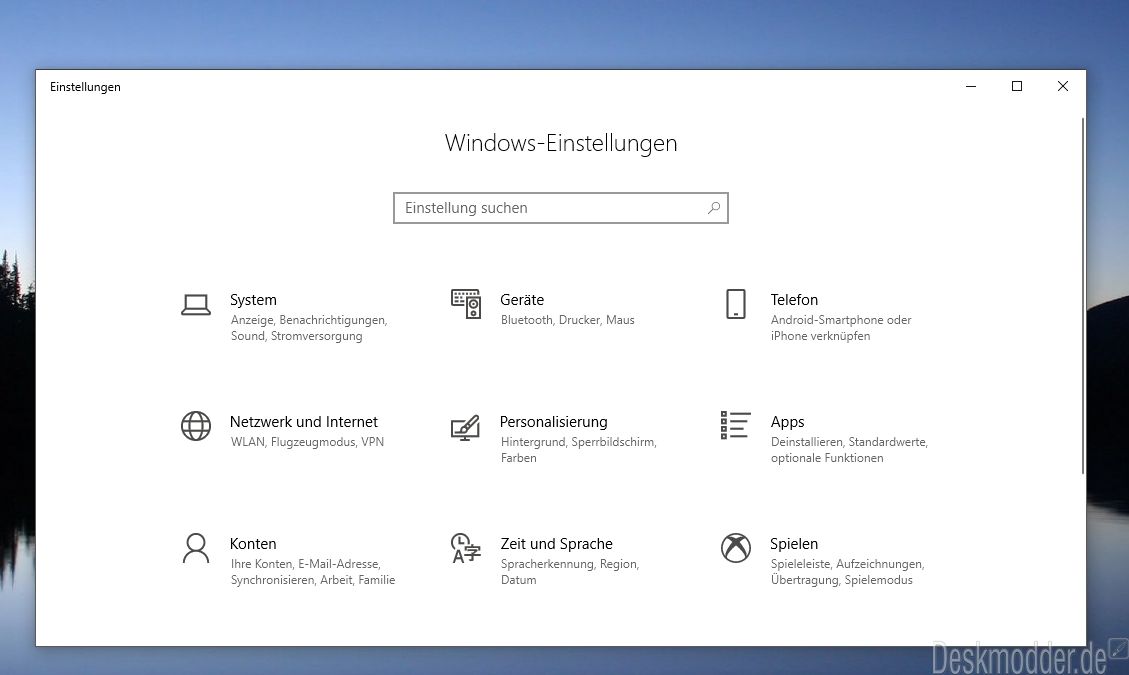Click 'Android-Smartphone oder iPhone verknüpfen' text
The image size is (1129, 675).
841,328
